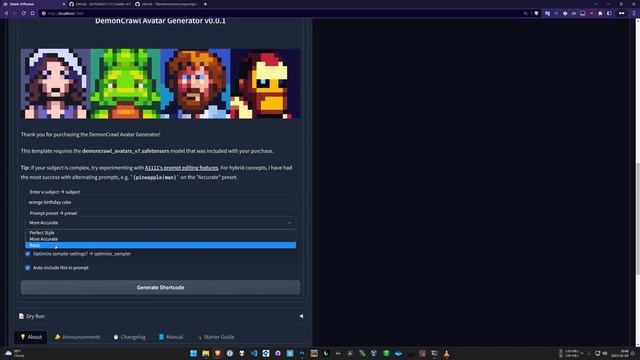
Task: Select the Basic preset option
Action: coord(160,245)
